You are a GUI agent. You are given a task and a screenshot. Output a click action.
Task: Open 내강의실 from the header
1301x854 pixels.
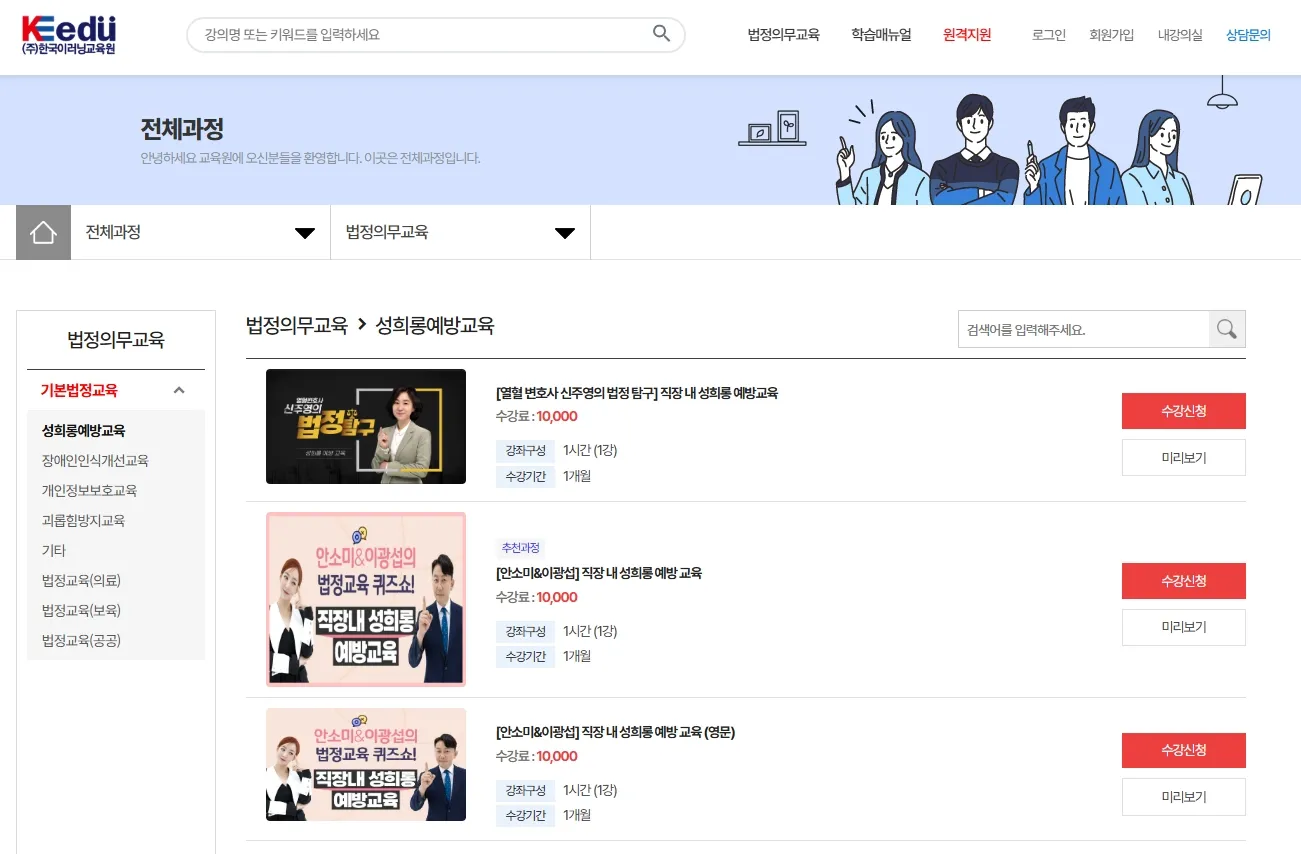1179,34
